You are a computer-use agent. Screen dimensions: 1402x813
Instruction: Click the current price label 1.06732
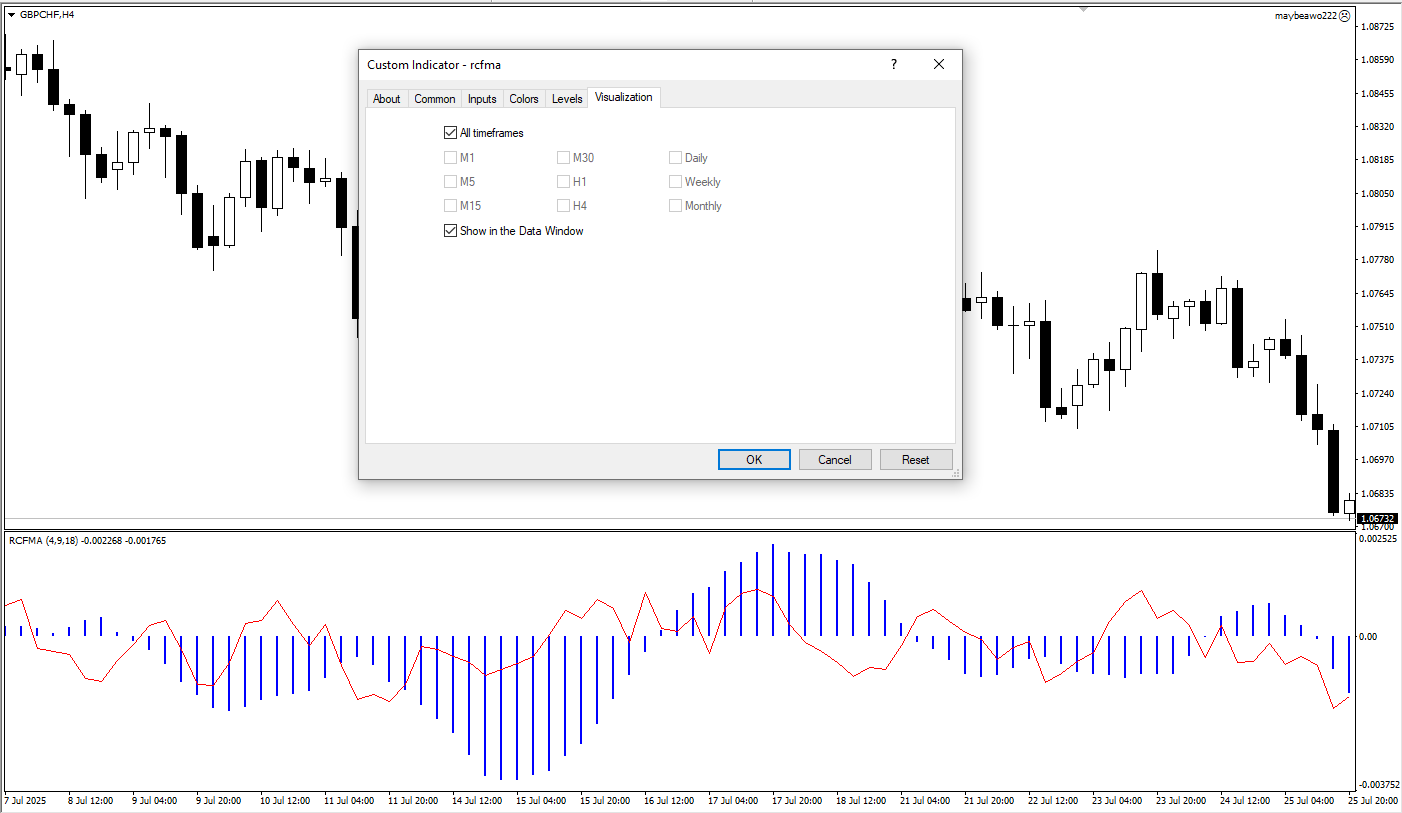[1379, 519]
